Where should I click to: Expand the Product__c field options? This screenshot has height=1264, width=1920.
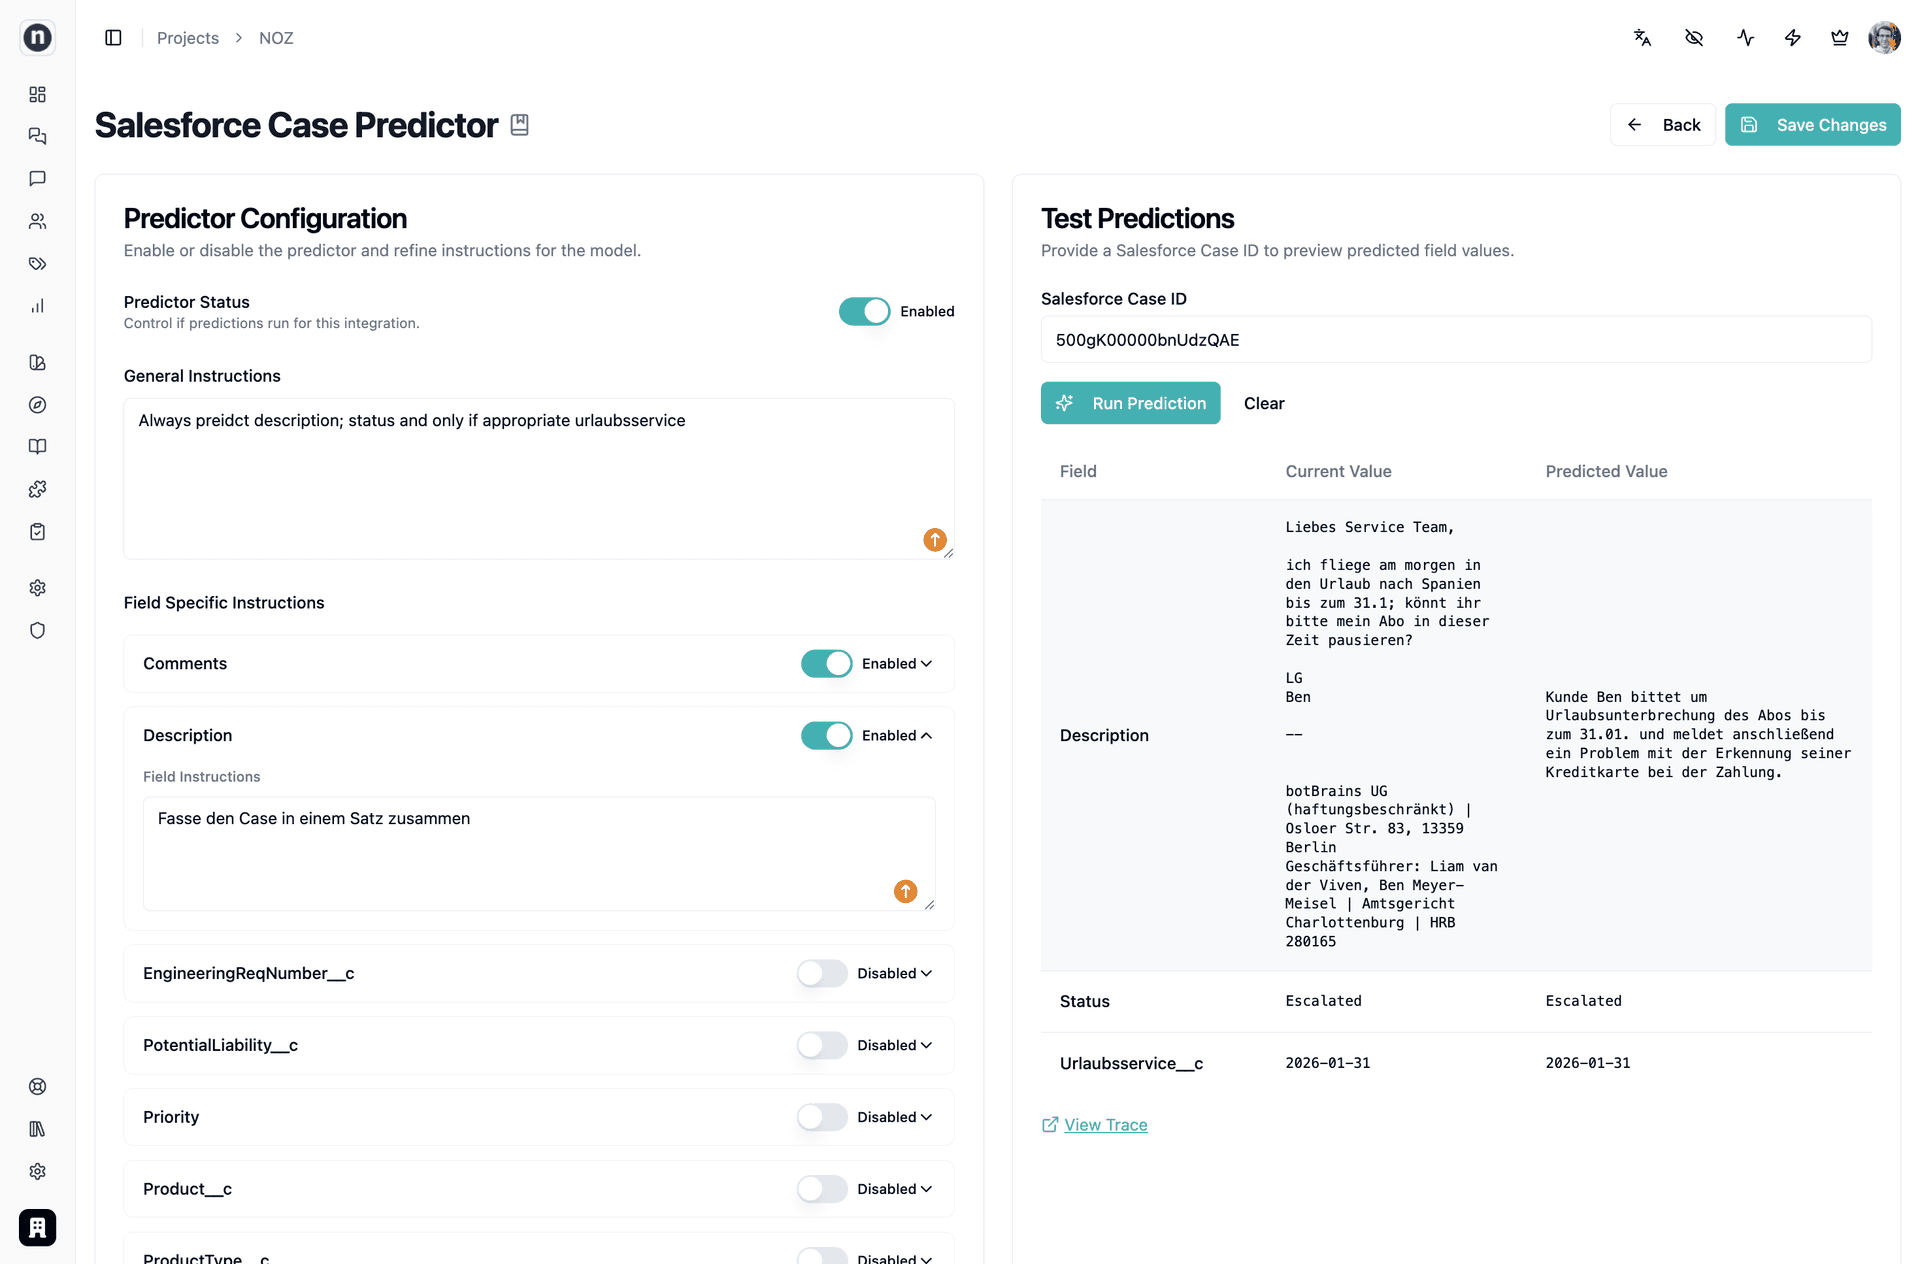(925, 1189)
